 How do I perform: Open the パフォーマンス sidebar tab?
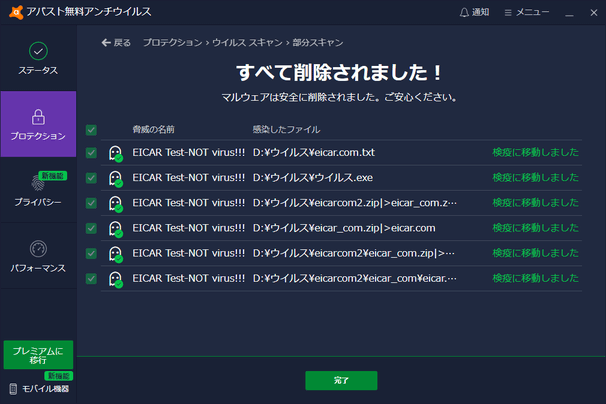[38, 256]
